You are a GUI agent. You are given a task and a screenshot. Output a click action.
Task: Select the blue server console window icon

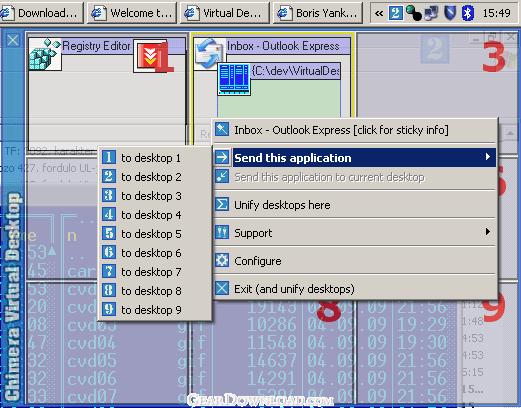(234, 79)
